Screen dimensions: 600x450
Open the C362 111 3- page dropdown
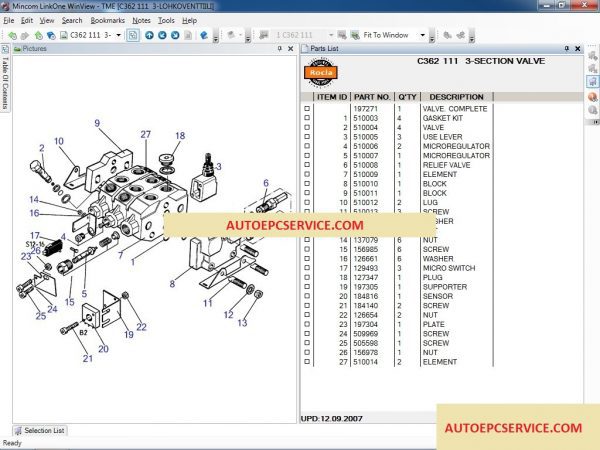click(119, 35)
